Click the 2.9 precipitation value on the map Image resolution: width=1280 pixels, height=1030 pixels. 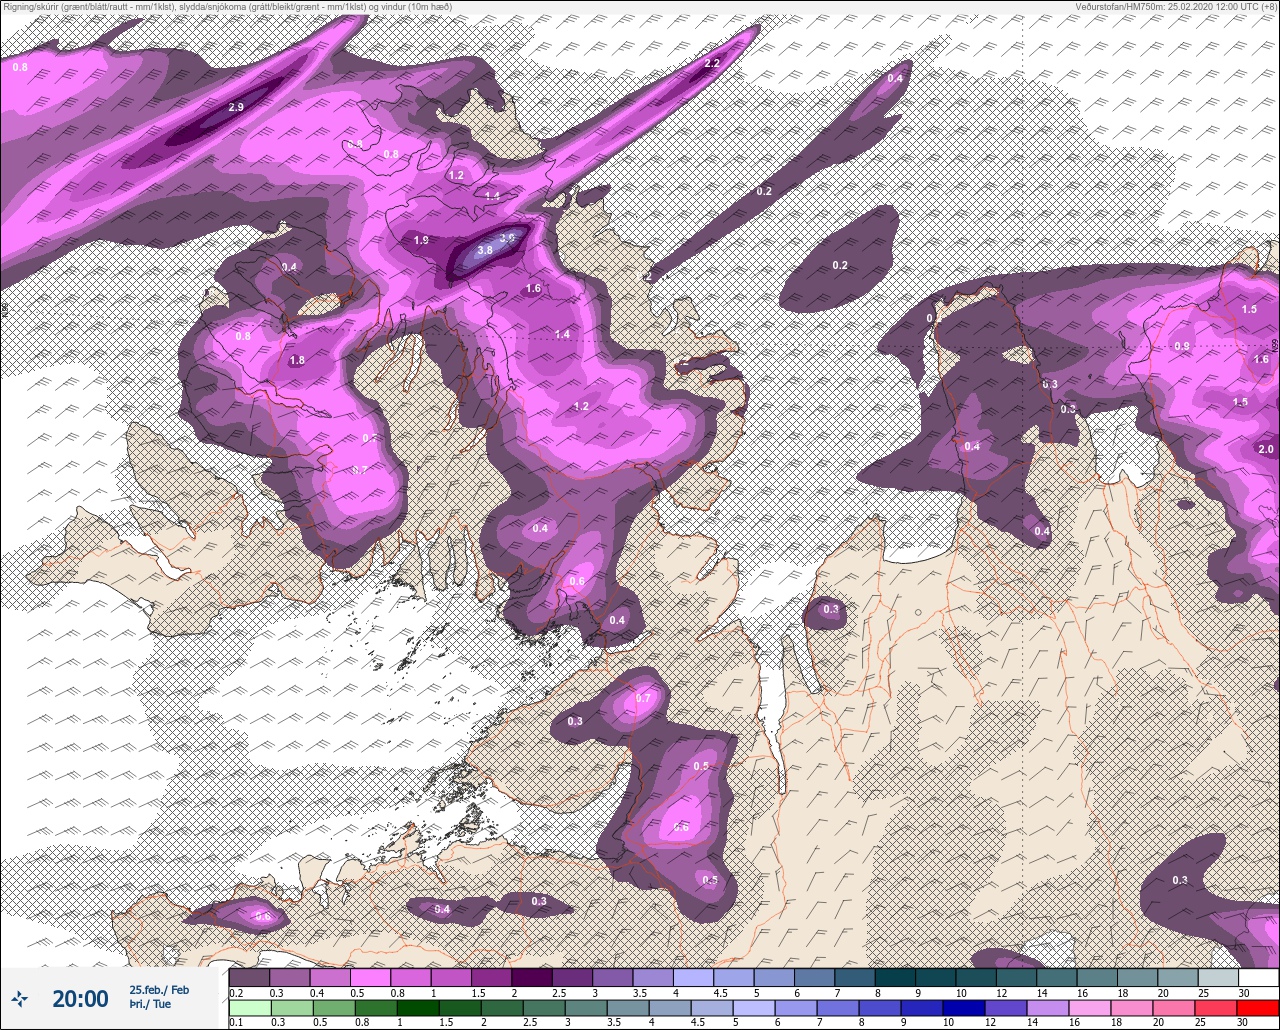(236, 106)
